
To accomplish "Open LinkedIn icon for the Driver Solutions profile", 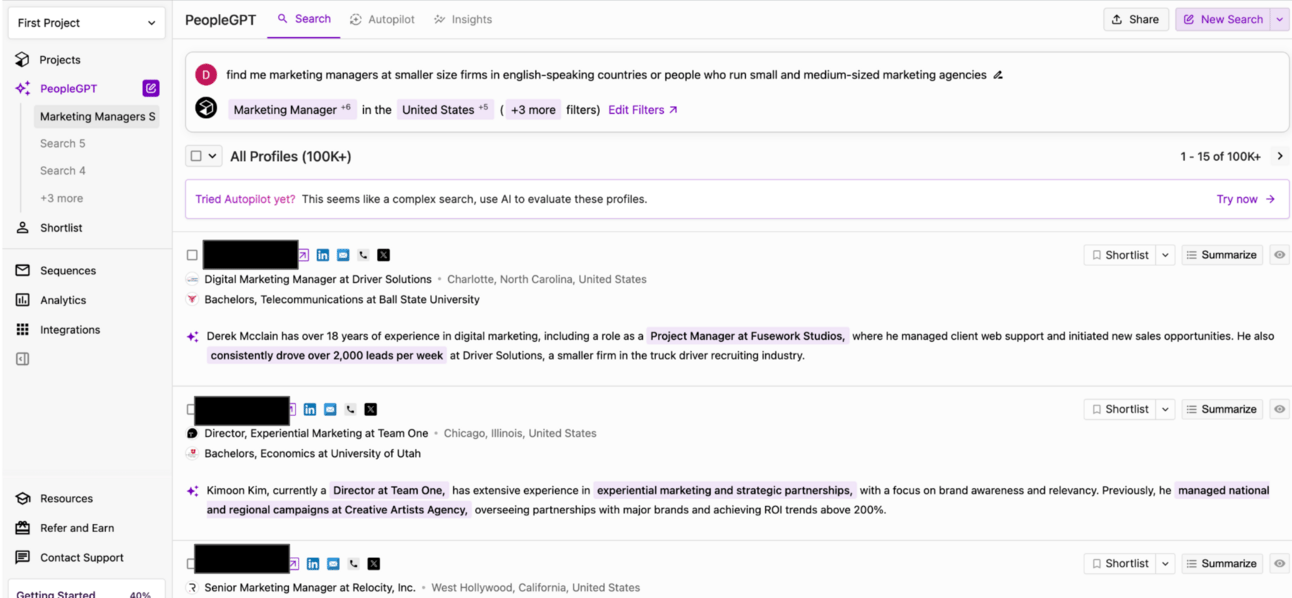I will pos(322,255).
